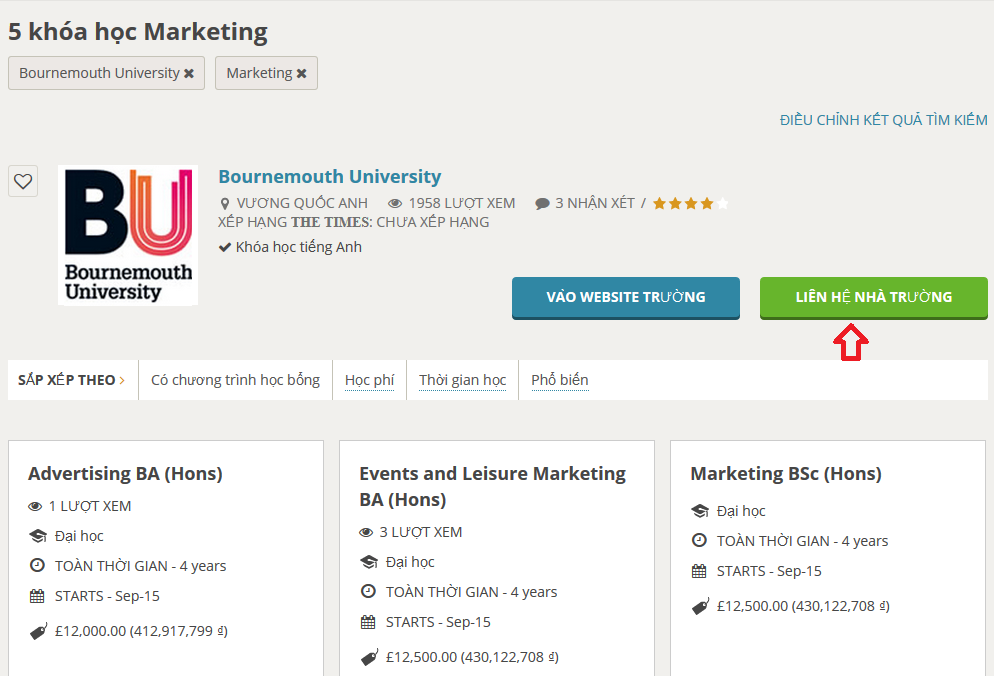The image size is (994, 676).
Task: Click calendar icon in Events and Leisure card
Action: 368,622
